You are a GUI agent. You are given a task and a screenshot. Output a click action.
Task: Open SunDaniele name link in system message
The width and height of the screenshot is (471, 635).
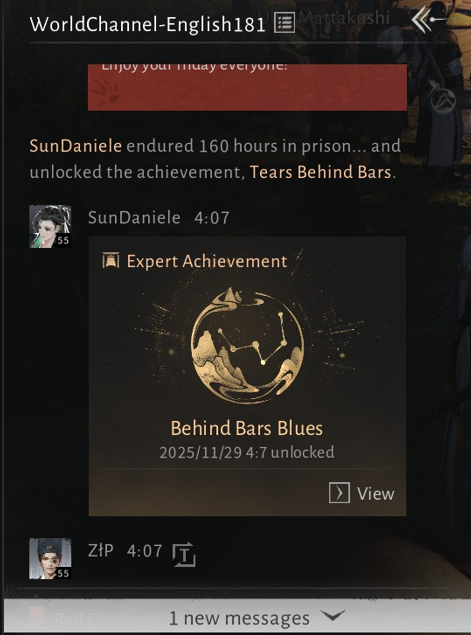tap(76, 146)
